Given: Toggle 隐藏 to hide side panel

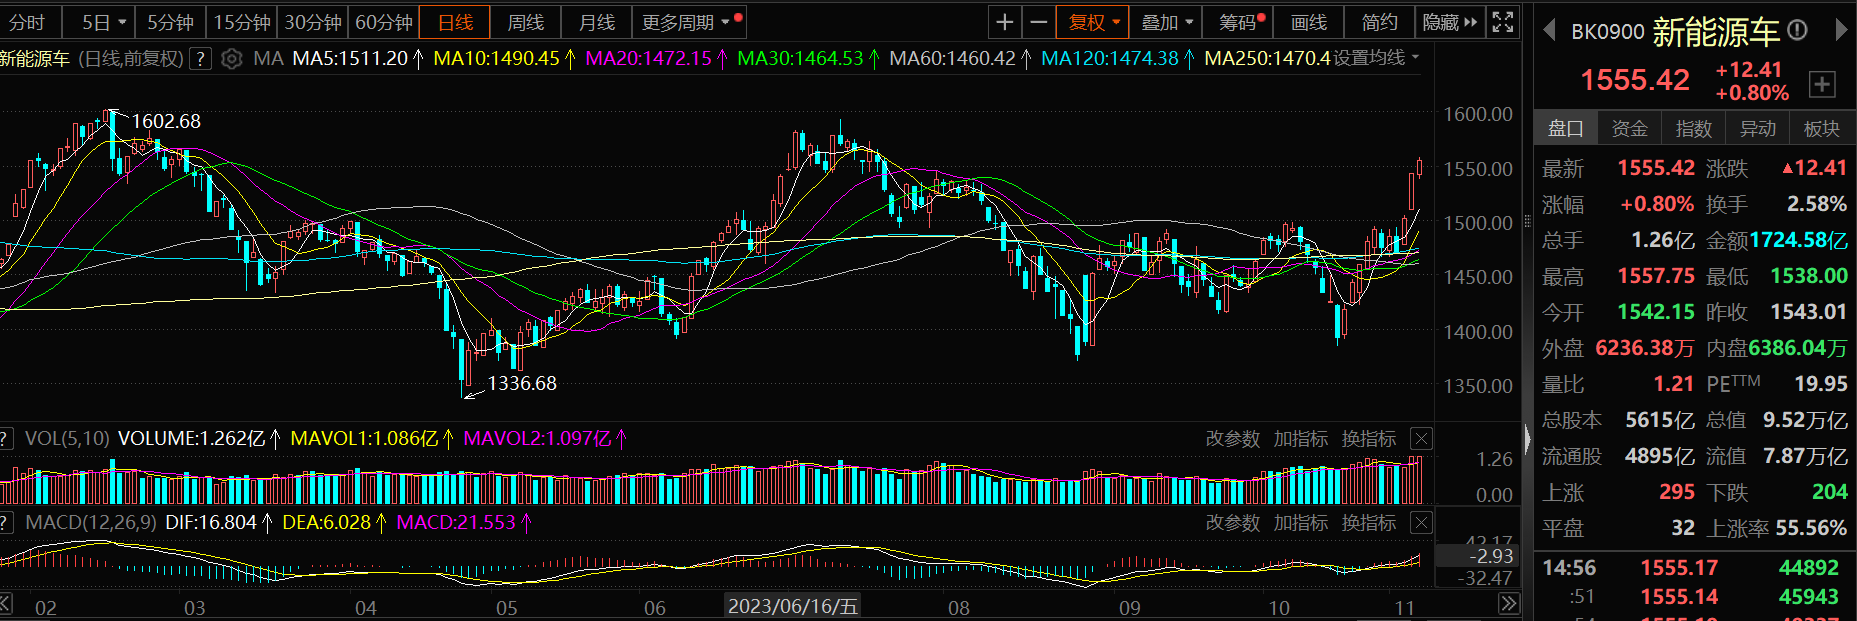Looking at the screenshot, I should 1449,22.
